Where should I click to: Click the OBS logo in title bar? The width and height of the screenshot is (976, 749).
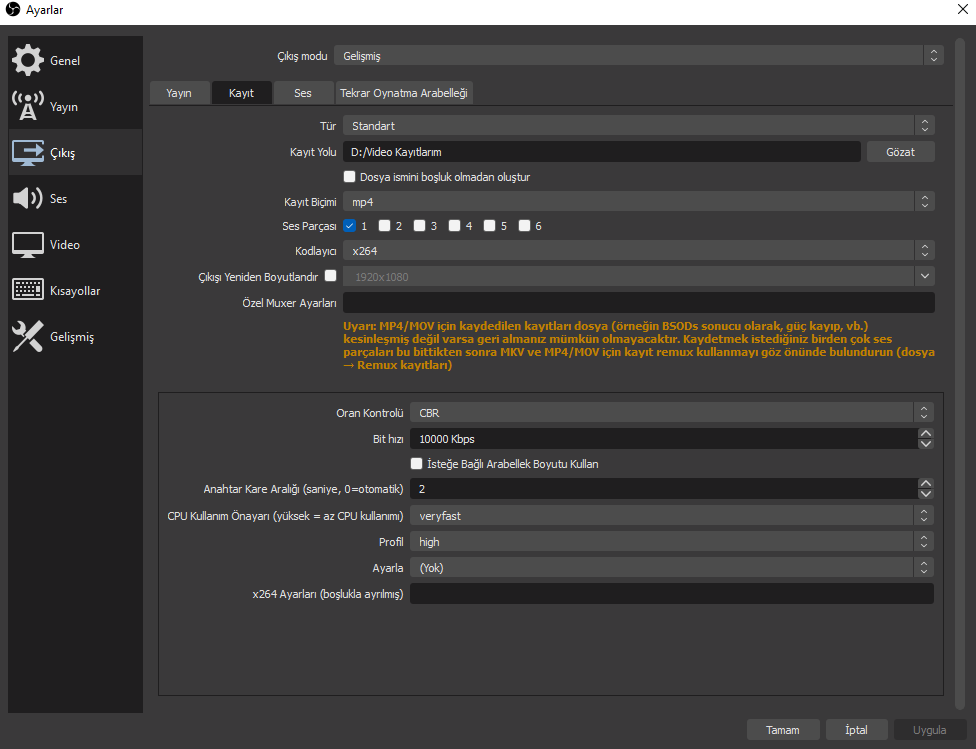(x=12, y=9)
